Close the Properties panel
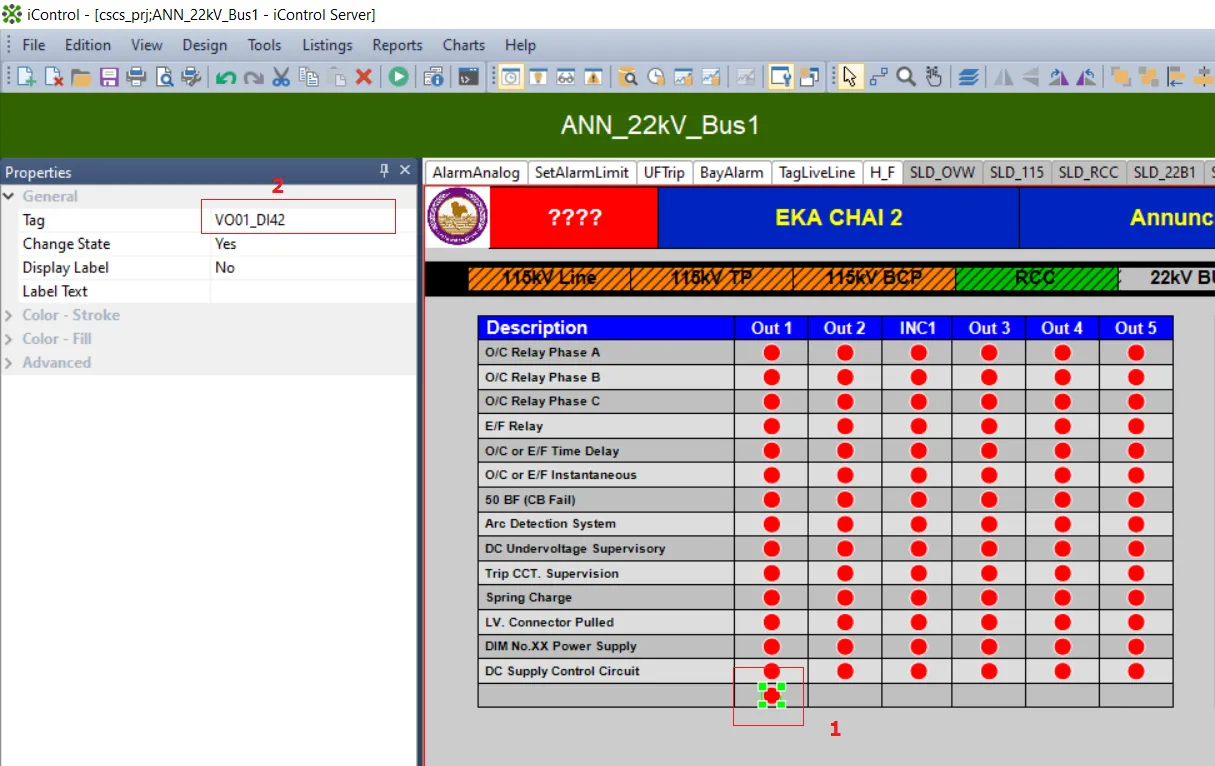 405,171
